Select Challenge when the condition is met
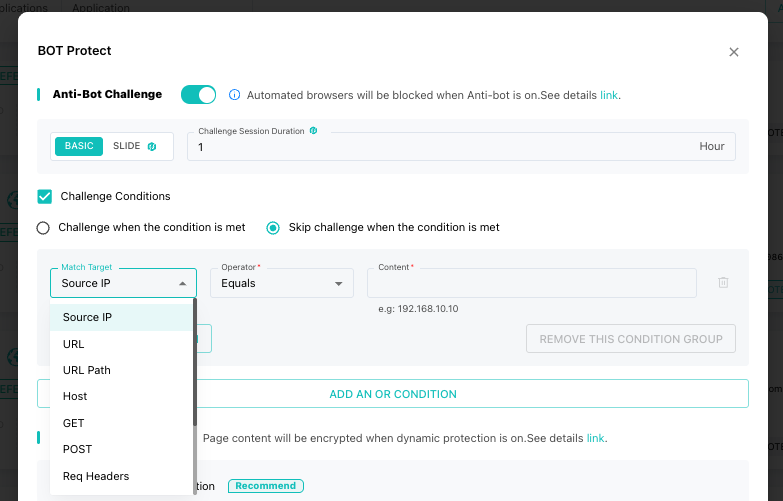Screen dimensions: 783x501 43,227
